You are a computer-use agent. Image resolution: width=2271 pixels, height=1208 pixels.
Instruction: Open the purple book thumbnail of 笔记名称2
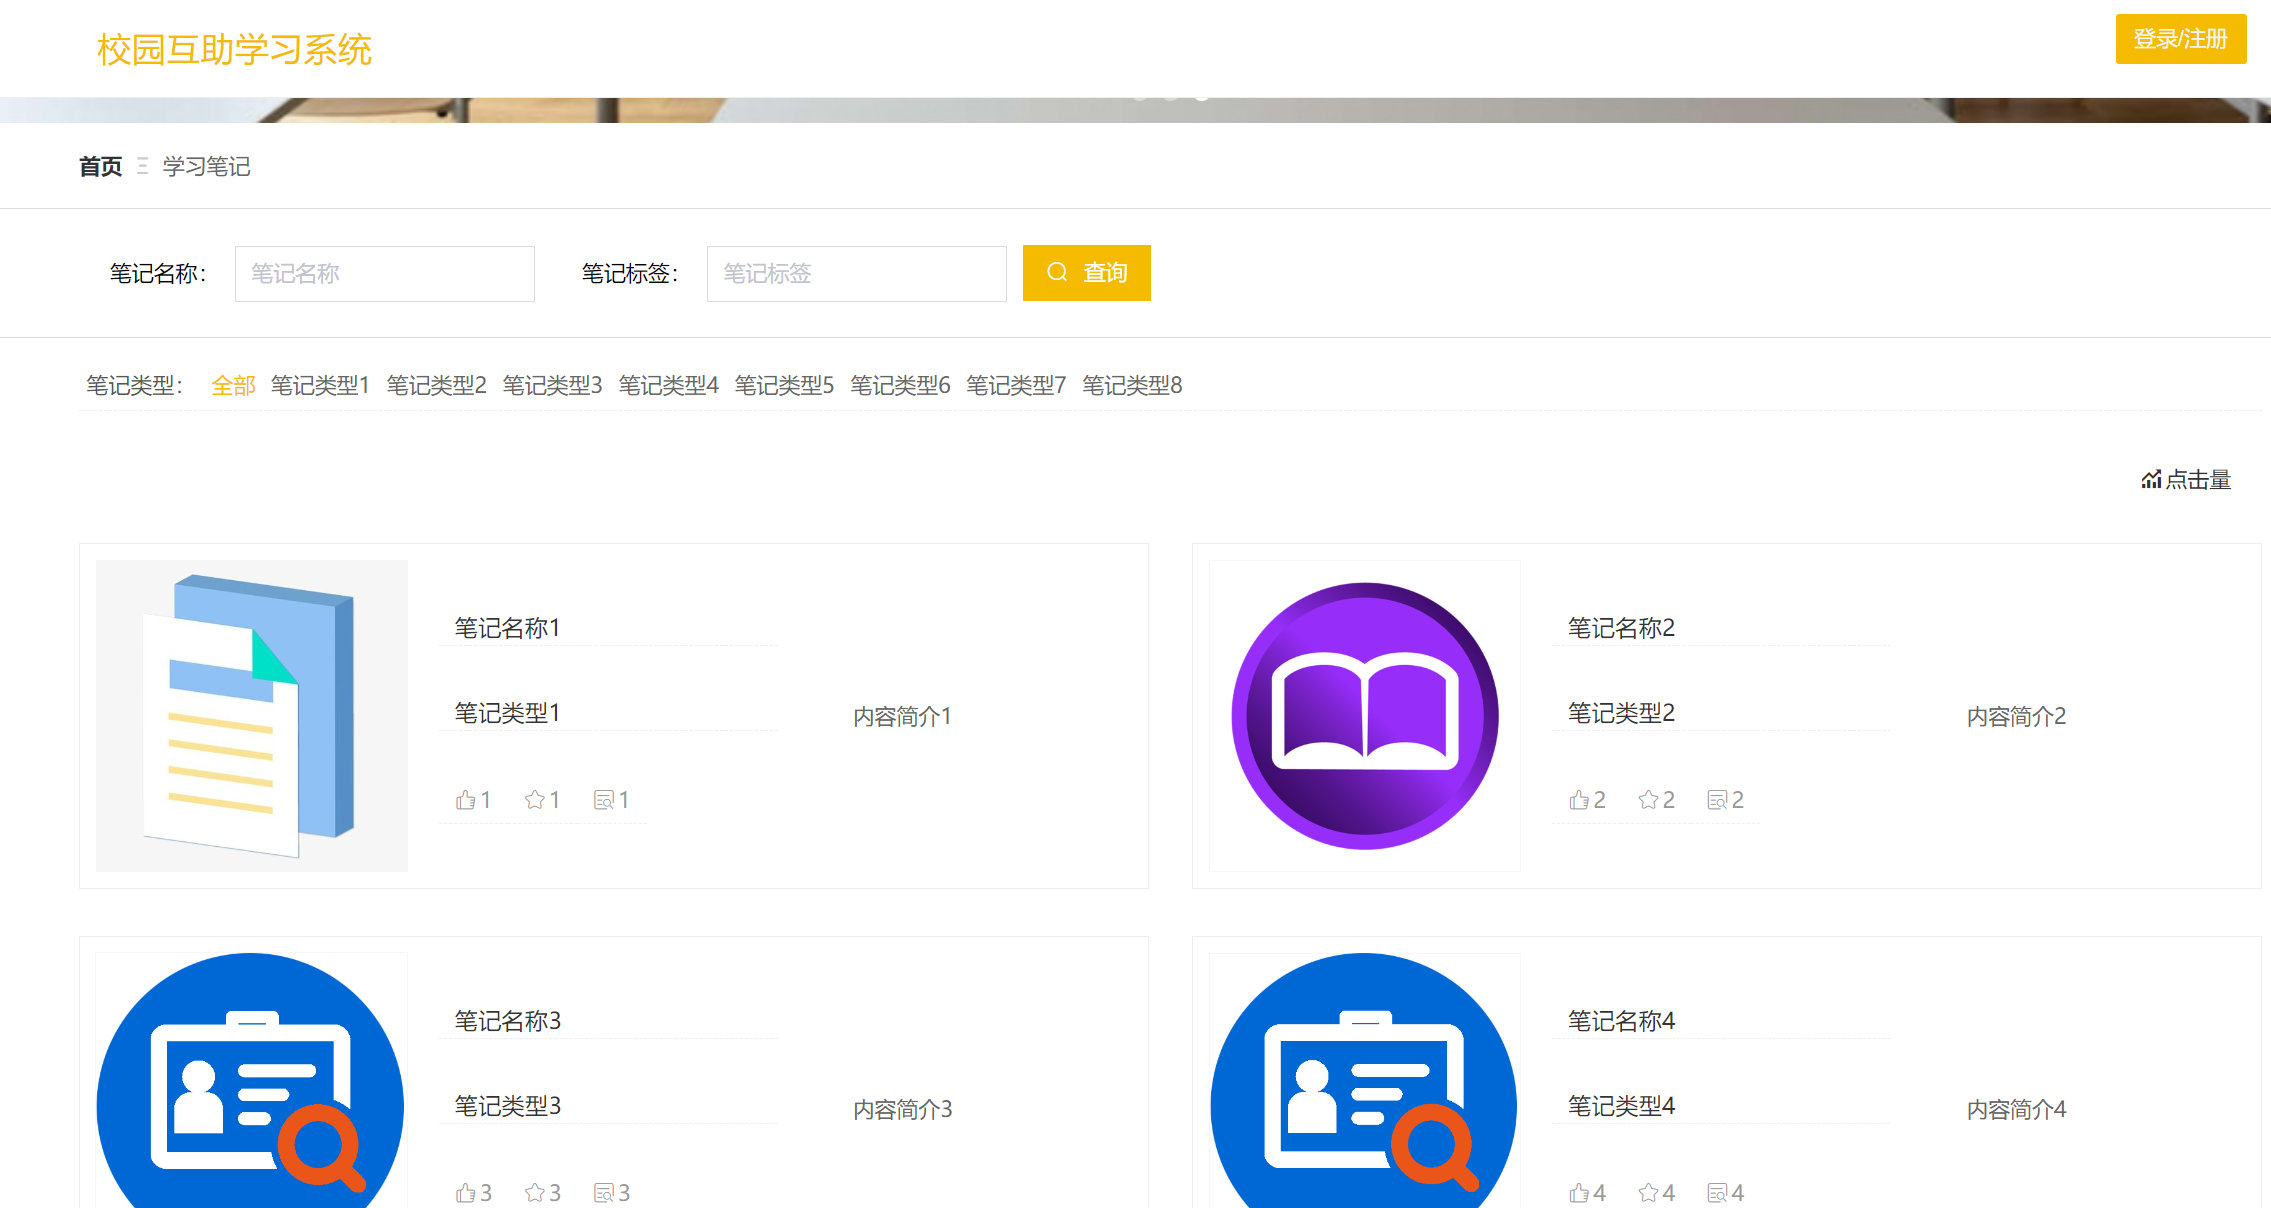tap(1365, 716)
